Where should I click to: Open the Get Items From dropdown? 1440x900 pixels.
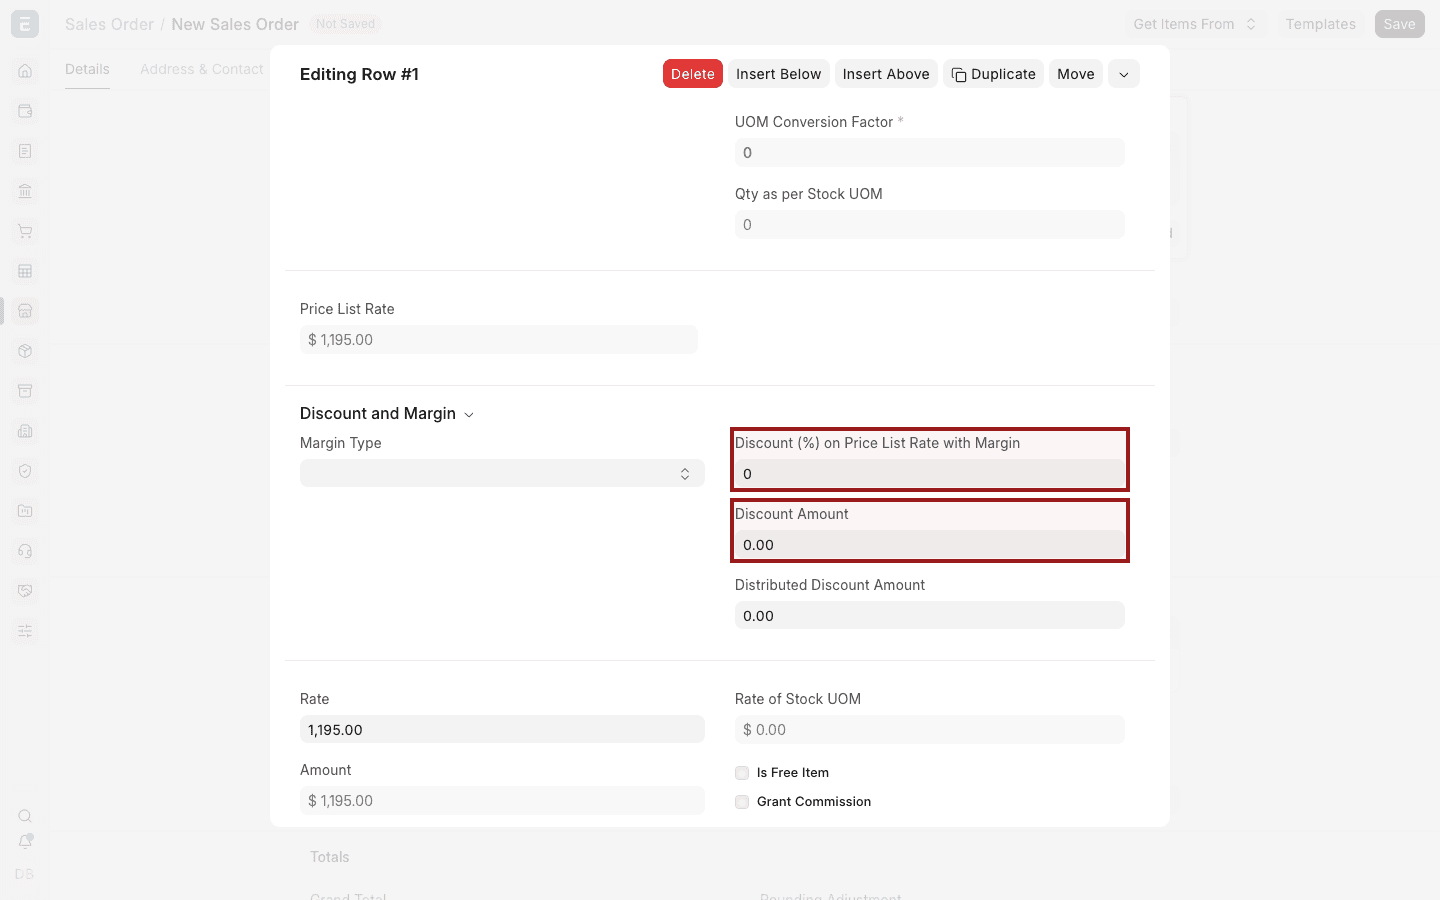click(1195, 24)
